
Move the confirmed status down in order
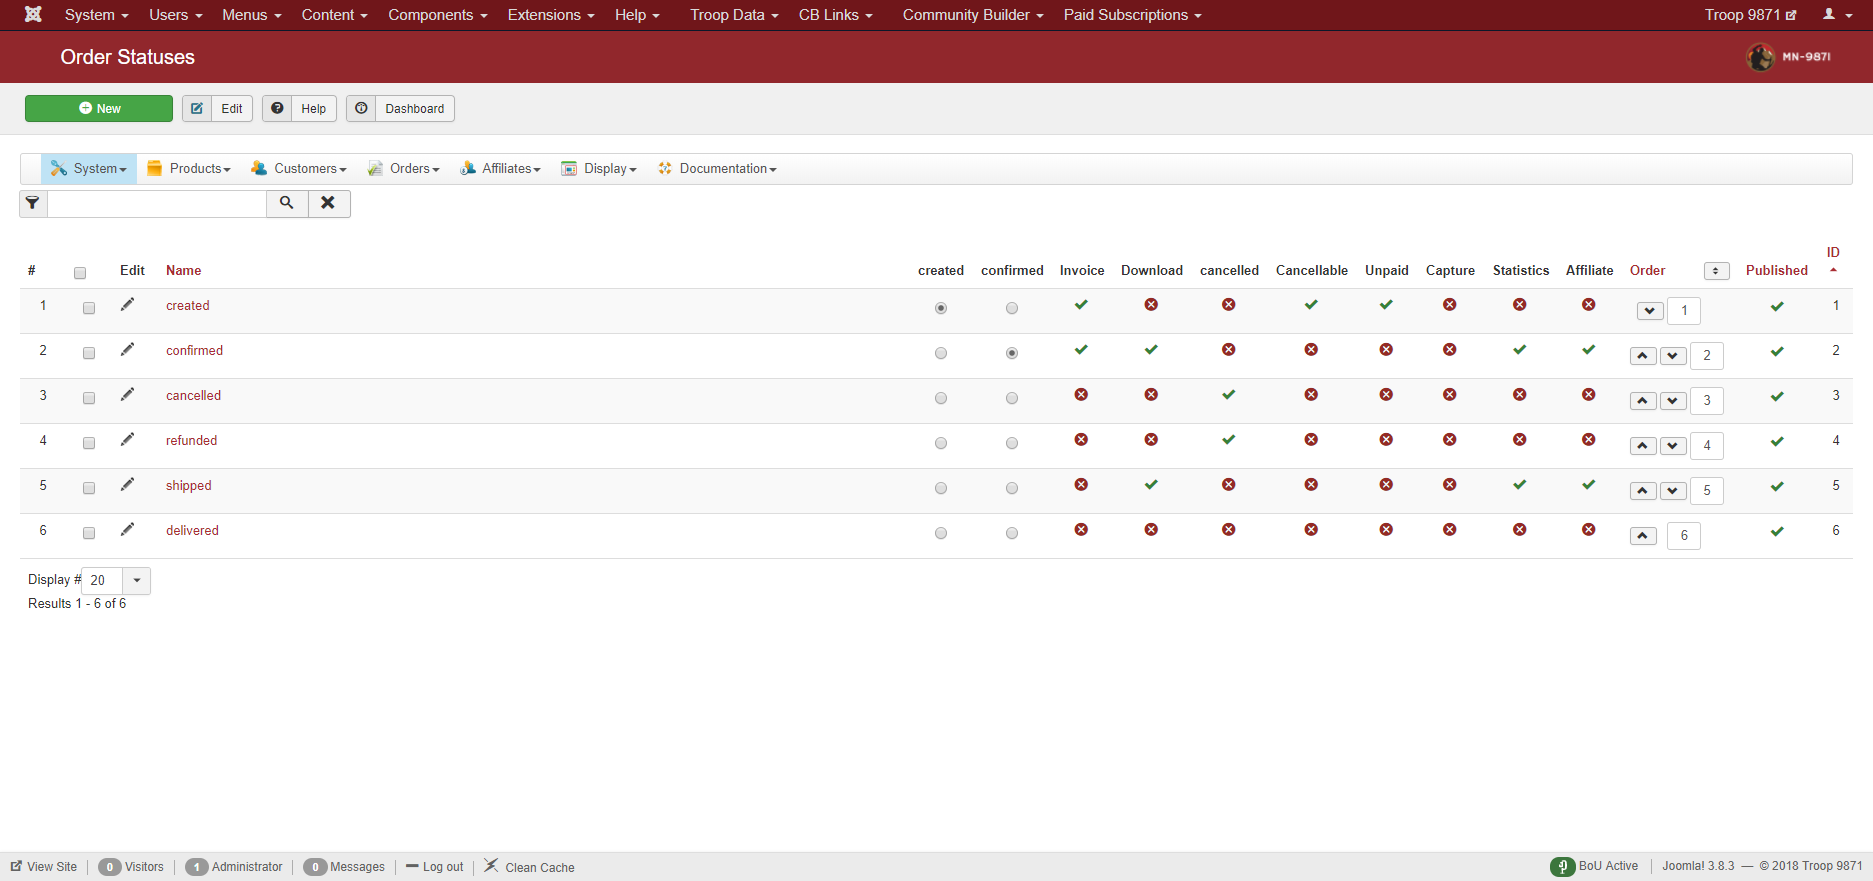point(1672,356)
